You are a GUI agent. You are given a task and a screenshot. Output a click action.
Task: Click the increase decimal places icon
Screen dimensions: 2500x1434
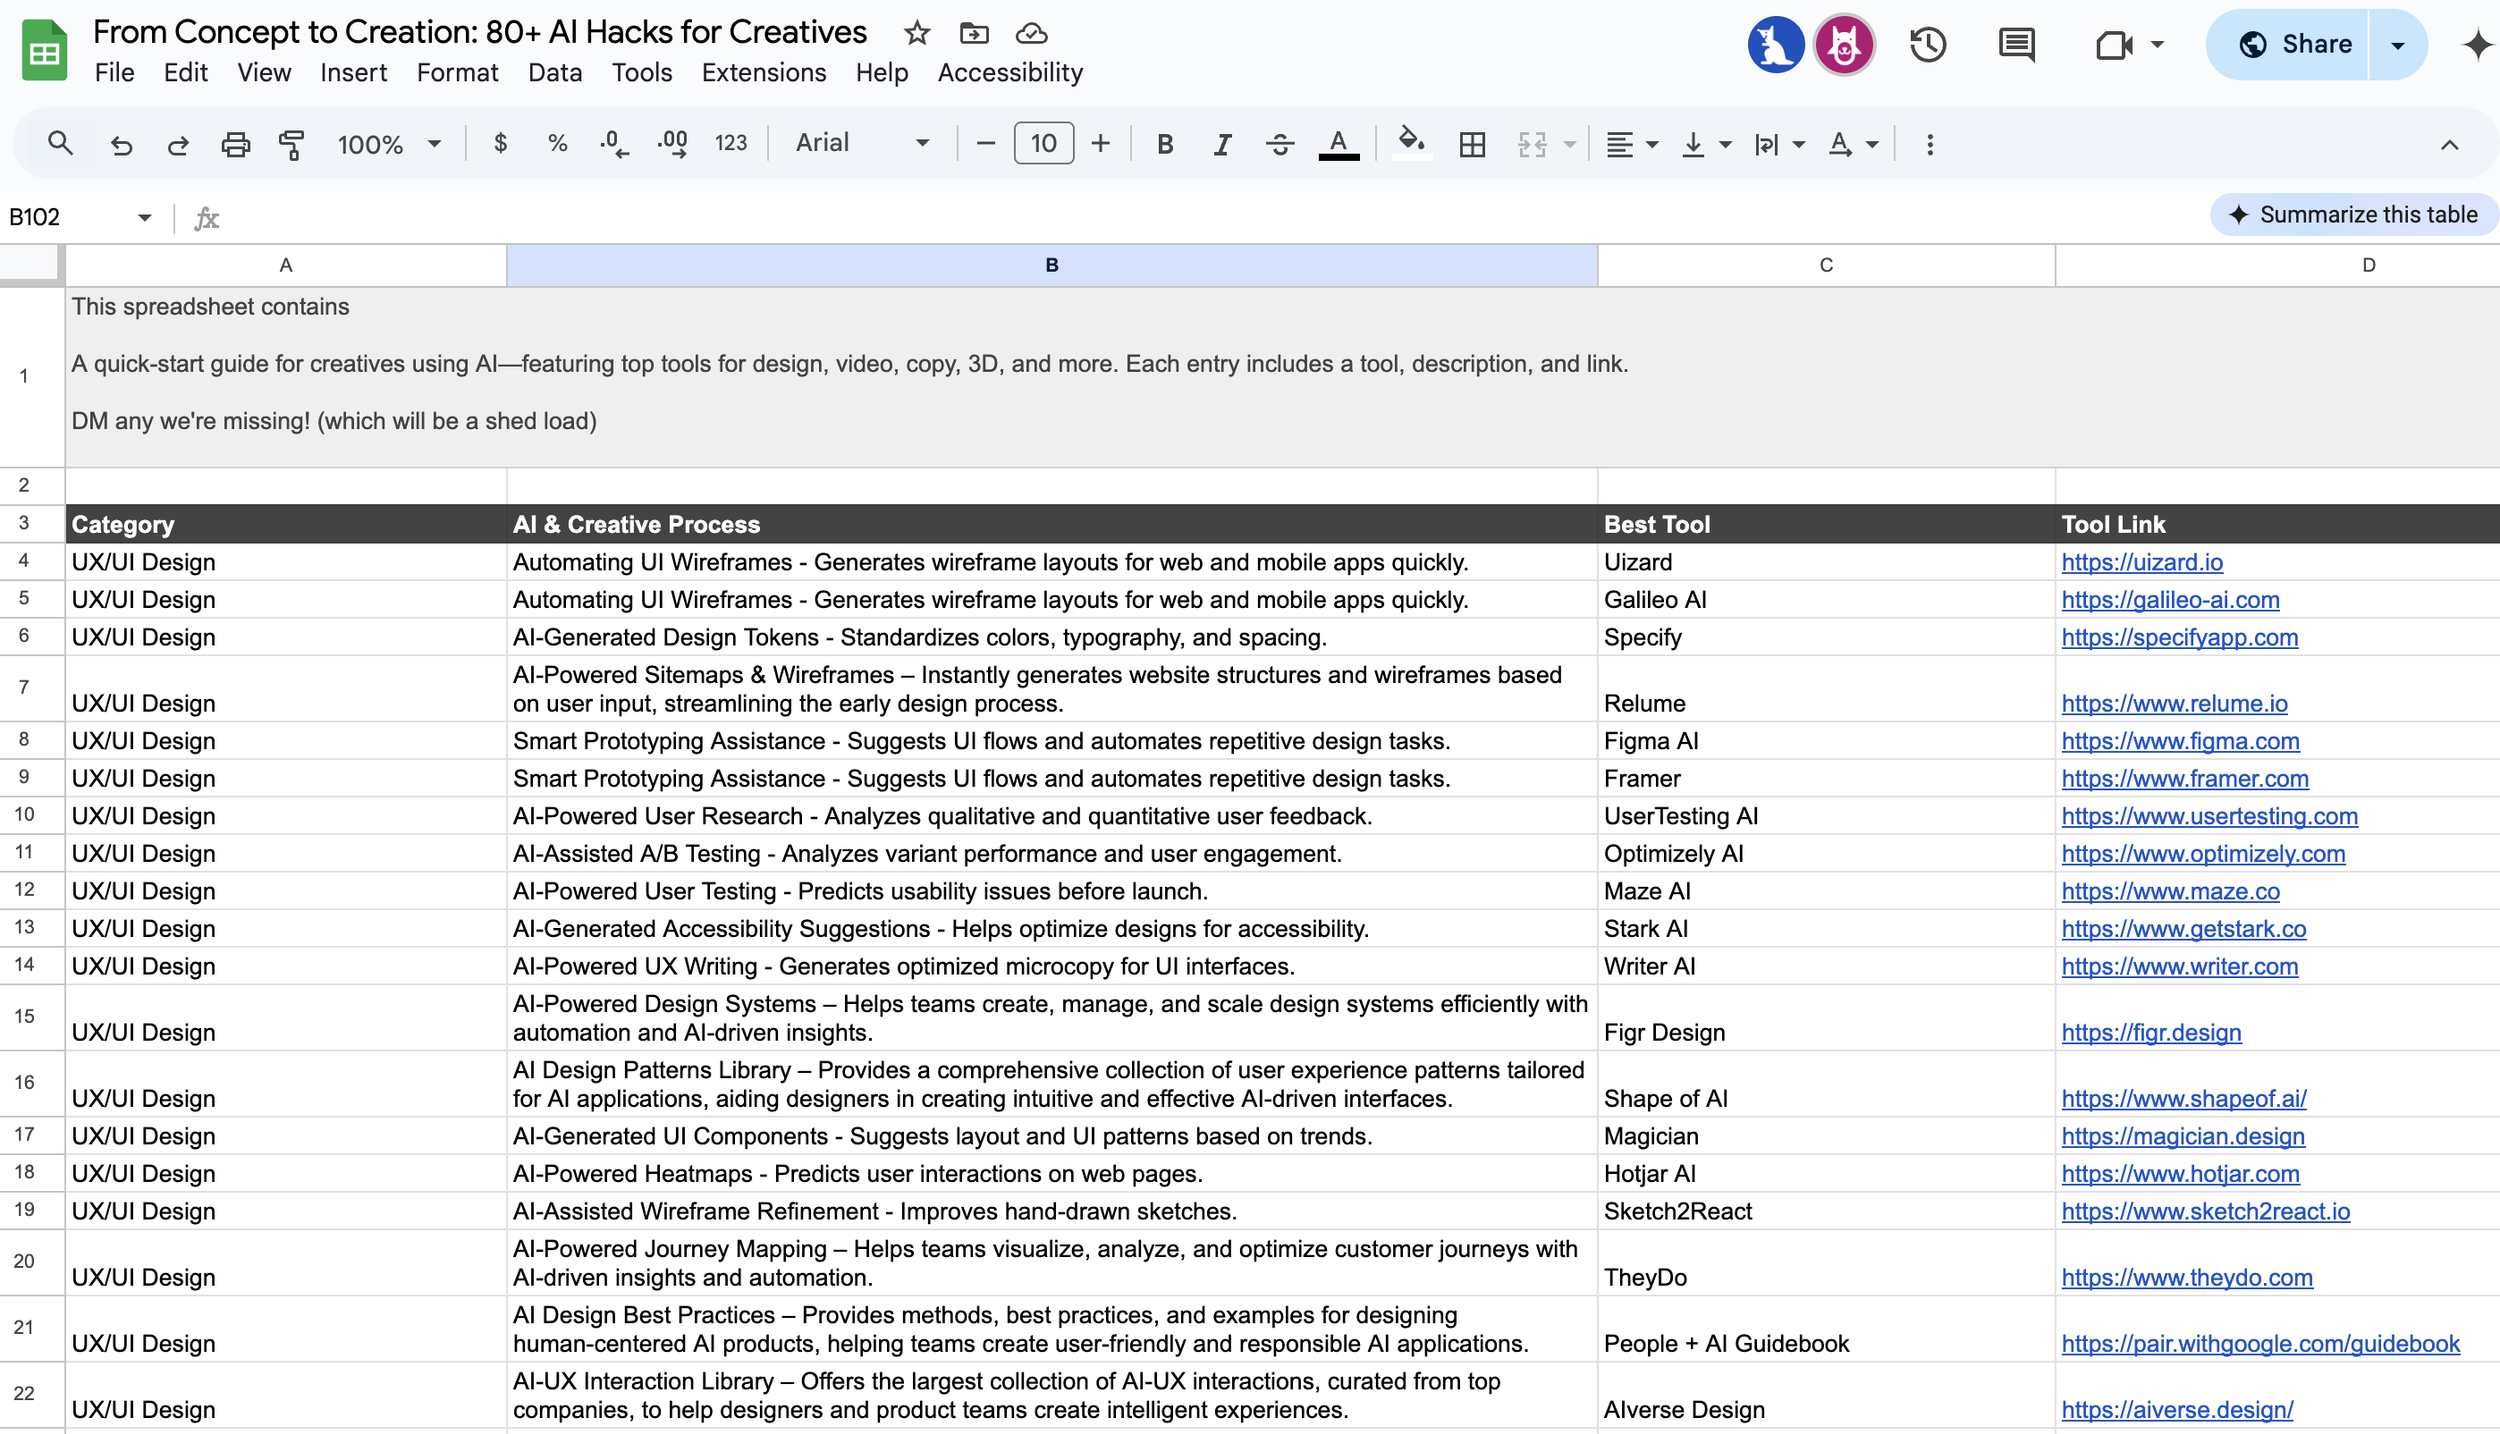tap(673, 144)
